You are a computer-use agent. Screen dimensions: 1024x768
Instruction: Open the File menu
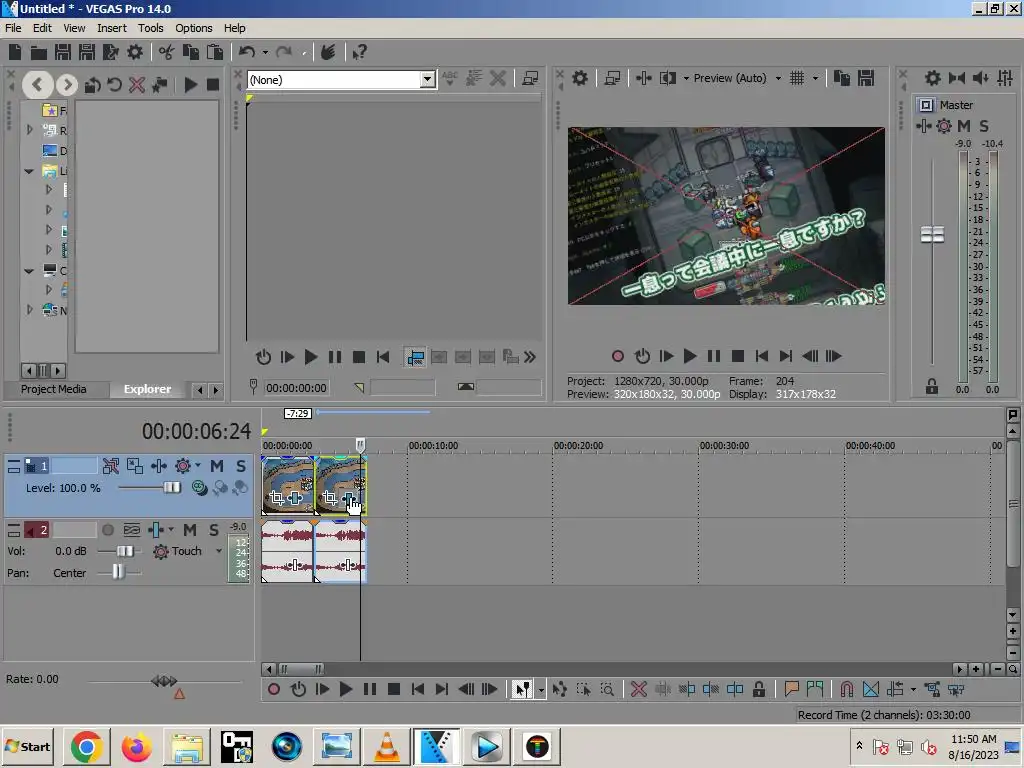[13, 28]
